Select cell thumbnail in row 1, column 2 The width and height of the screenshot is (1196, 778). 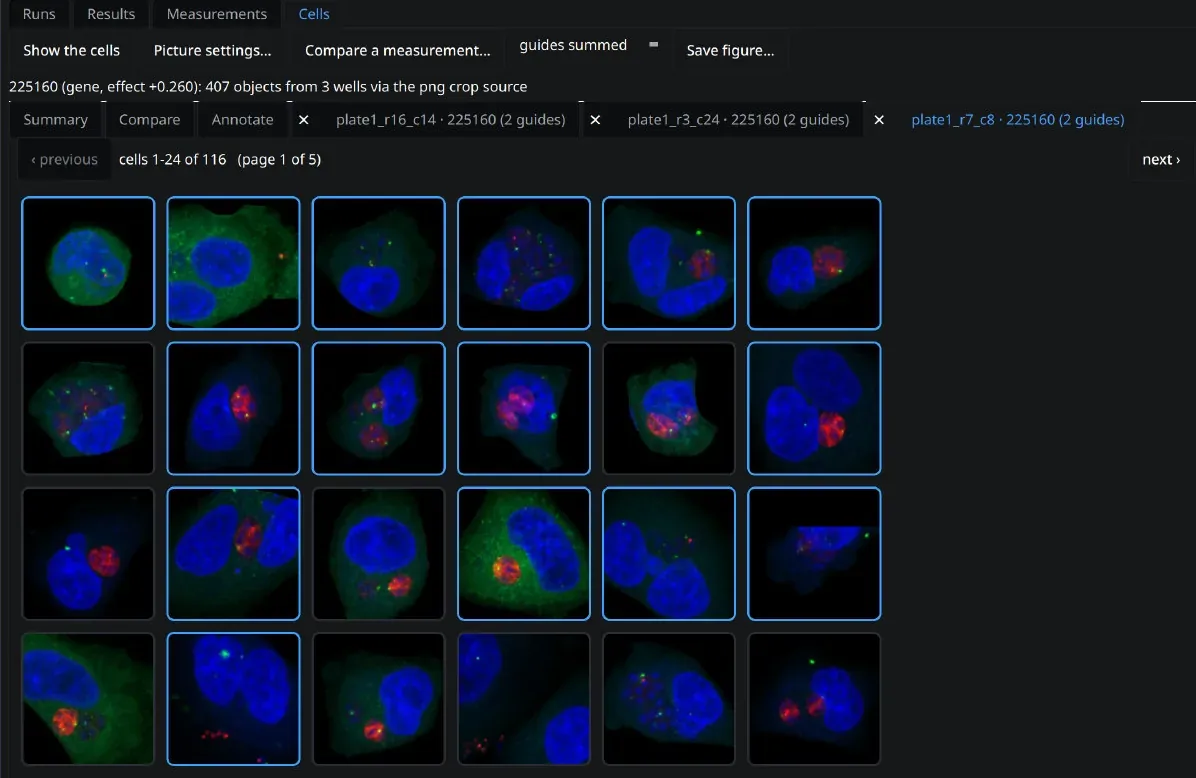coord(233,263)
